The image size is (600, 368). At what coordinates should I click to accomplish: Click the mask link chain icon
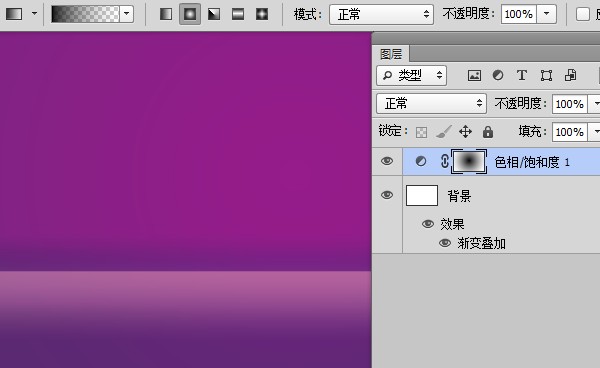pos(444,161)
